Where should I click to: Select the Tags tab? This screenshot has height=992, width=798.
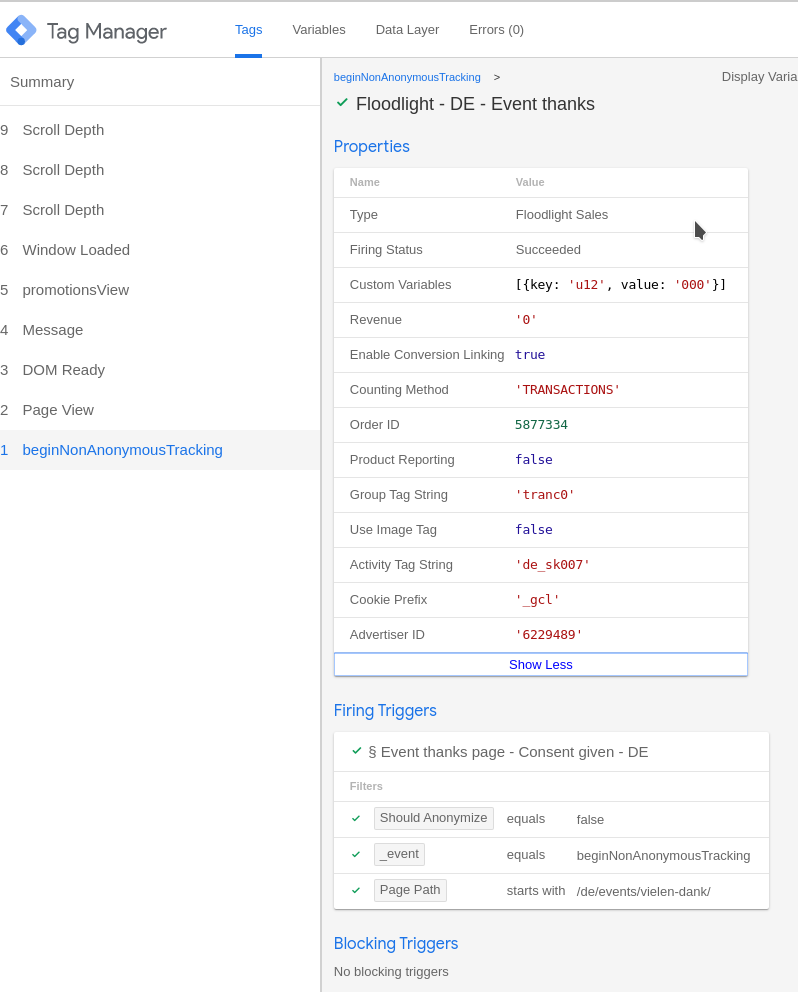pyautogui.click(x=248, y=30)
